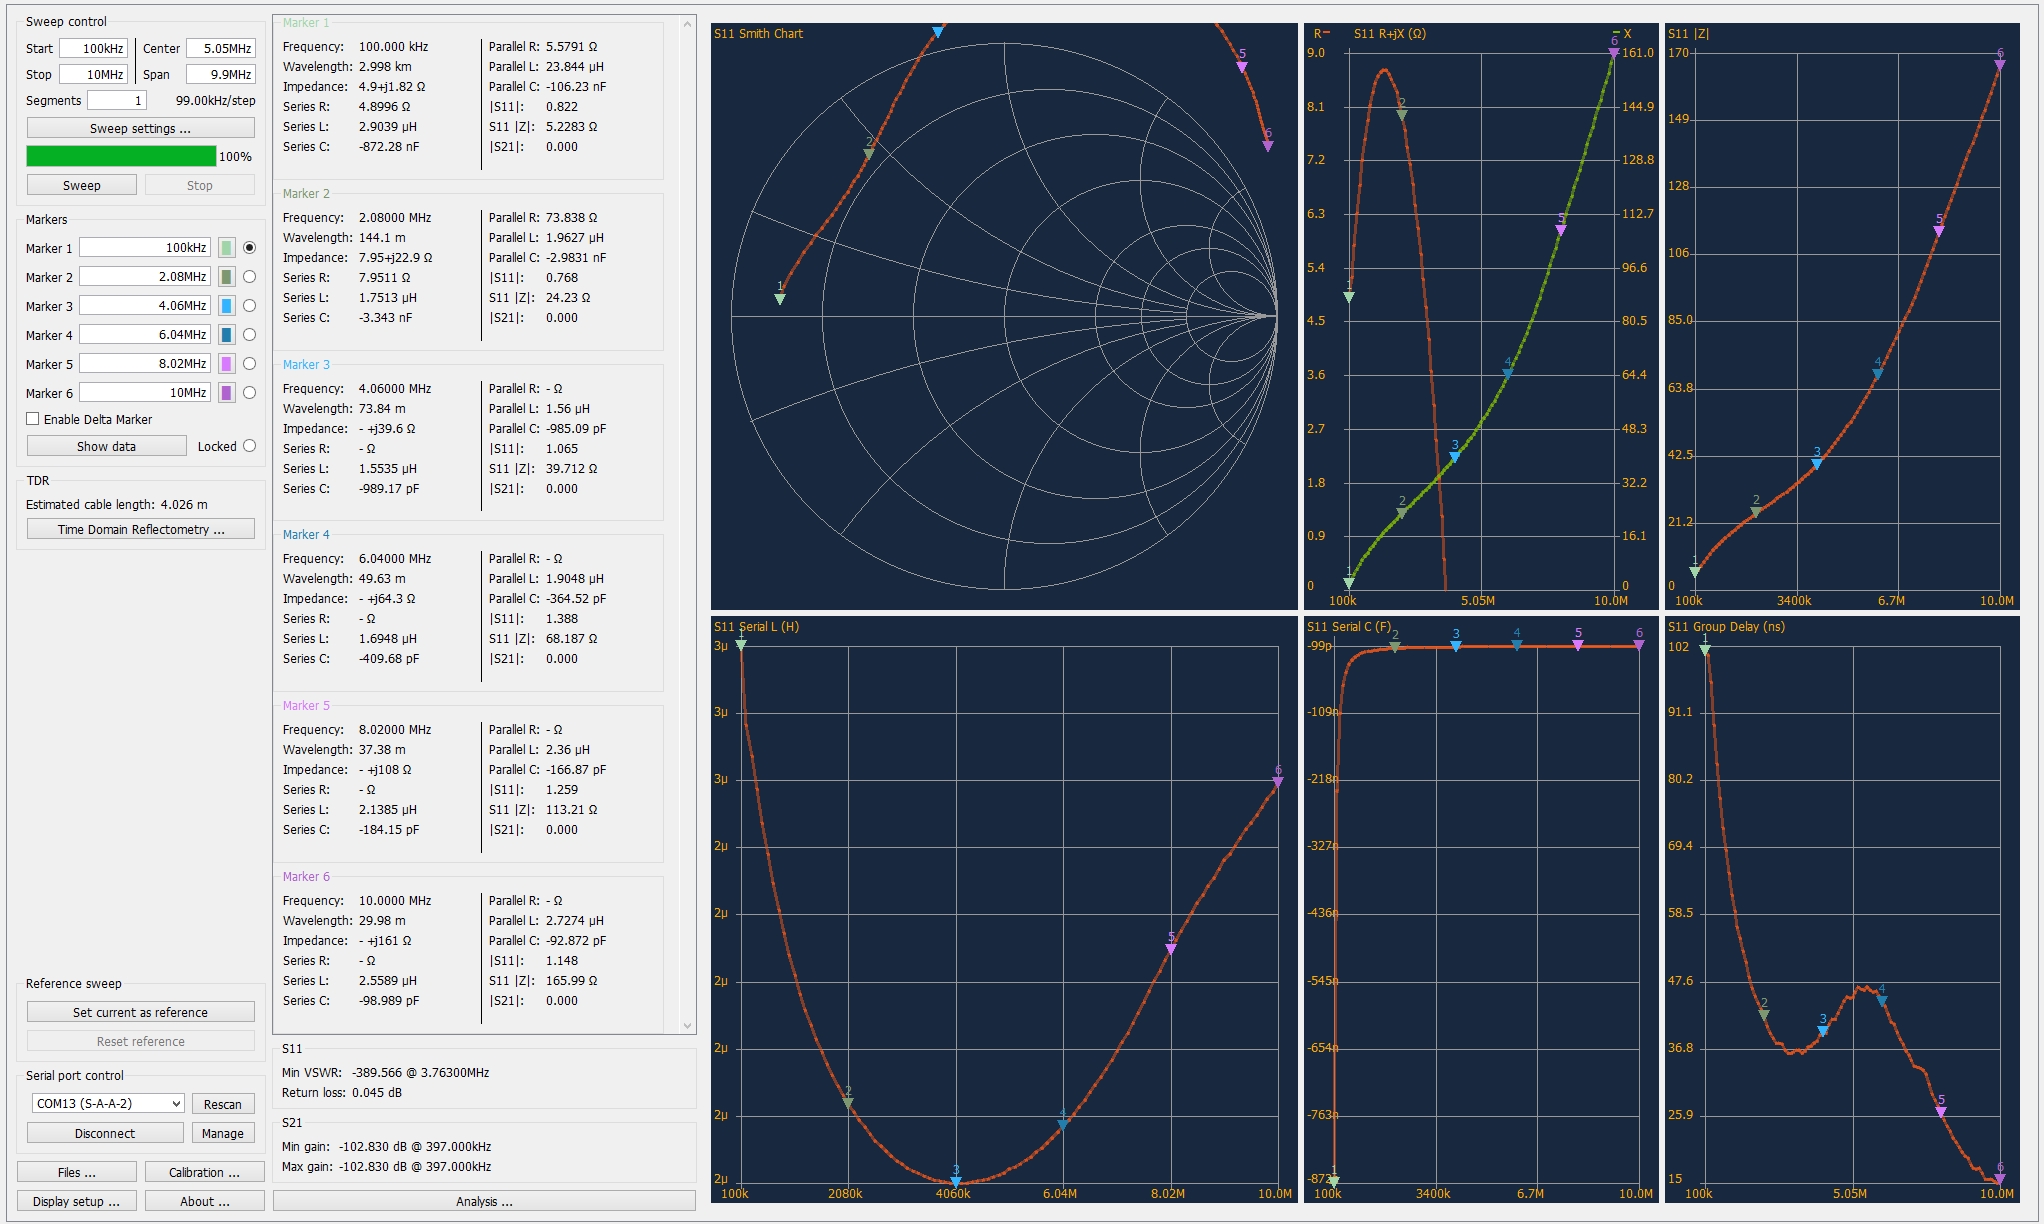Click the disabled Stop button
The image size is (2044, 1224).
pos(199,185)
